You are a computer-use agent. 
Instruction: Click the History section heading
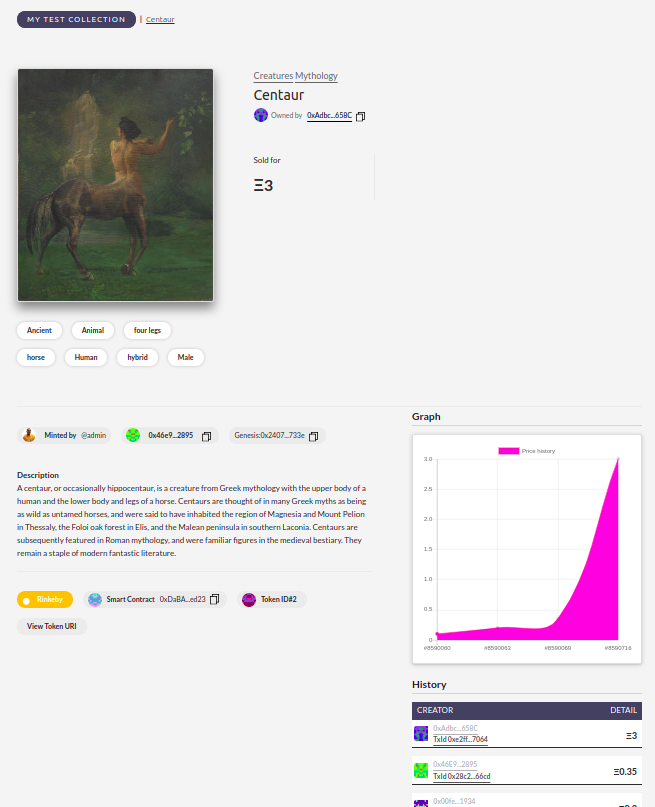[429, 685]
